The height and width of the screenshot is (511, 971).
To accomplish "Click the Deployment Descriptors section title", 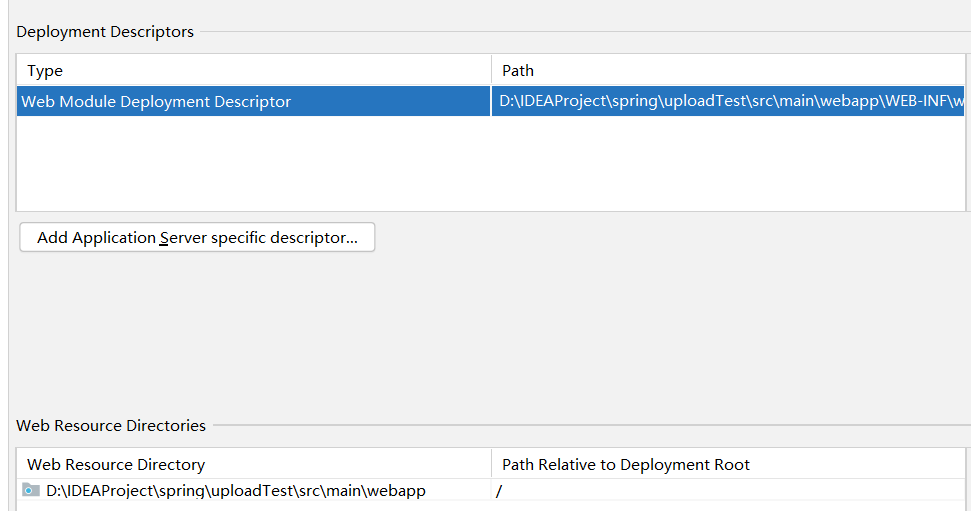I will pyautogui.click(x=105, y=32).
